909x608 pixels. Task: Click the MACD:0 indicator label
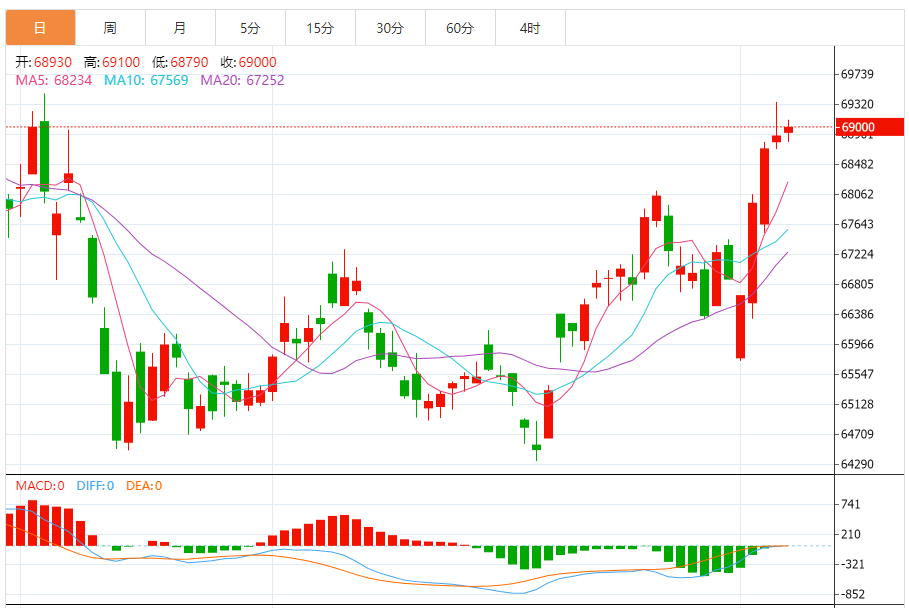click(x=40, y=486)
